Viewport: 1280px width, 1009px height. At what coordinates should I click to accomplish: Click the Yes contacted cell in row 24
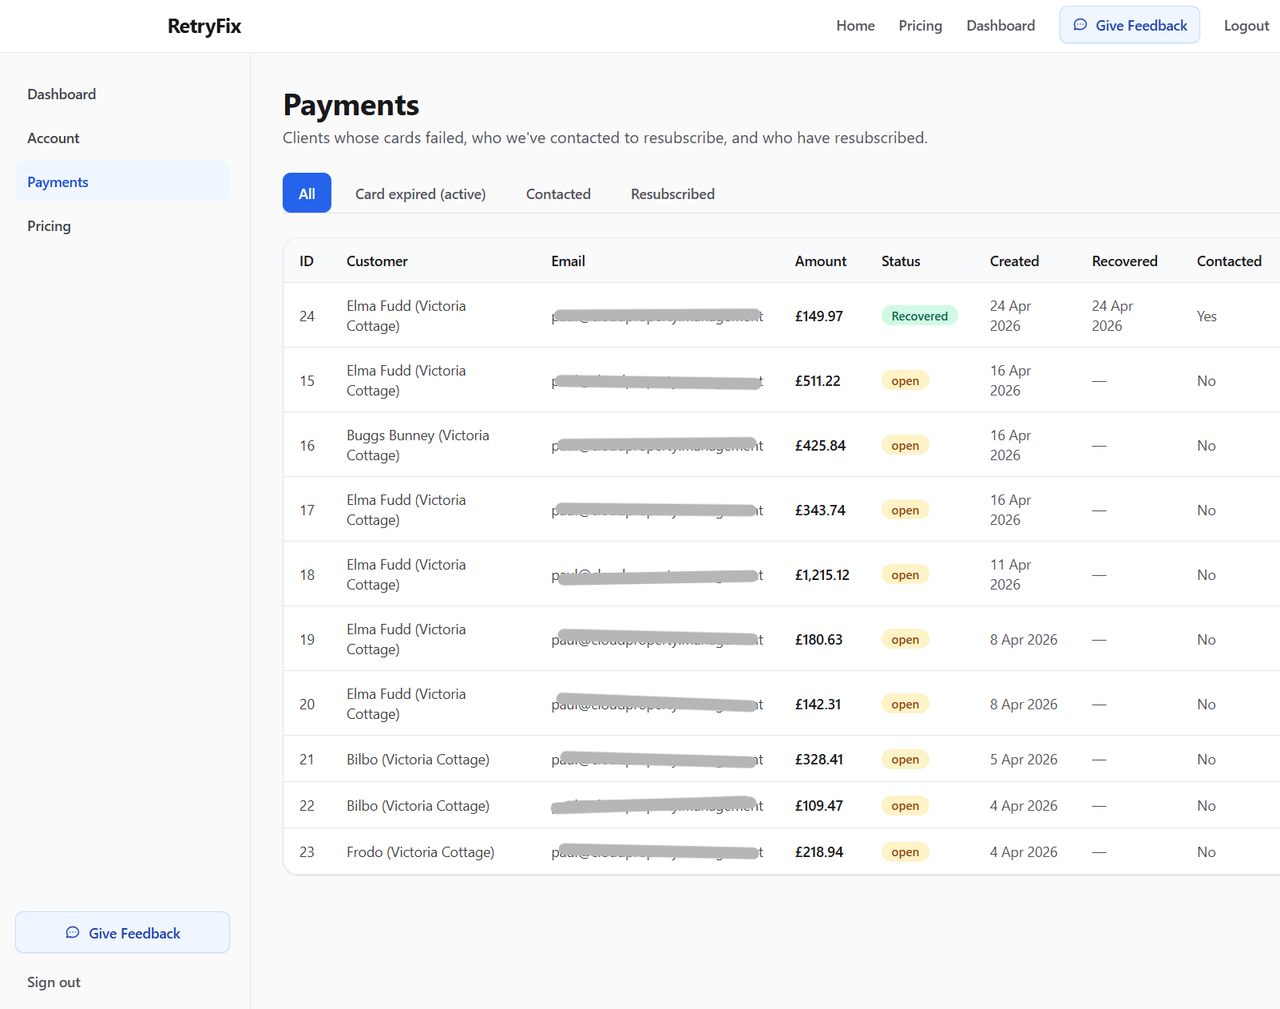1207,316
